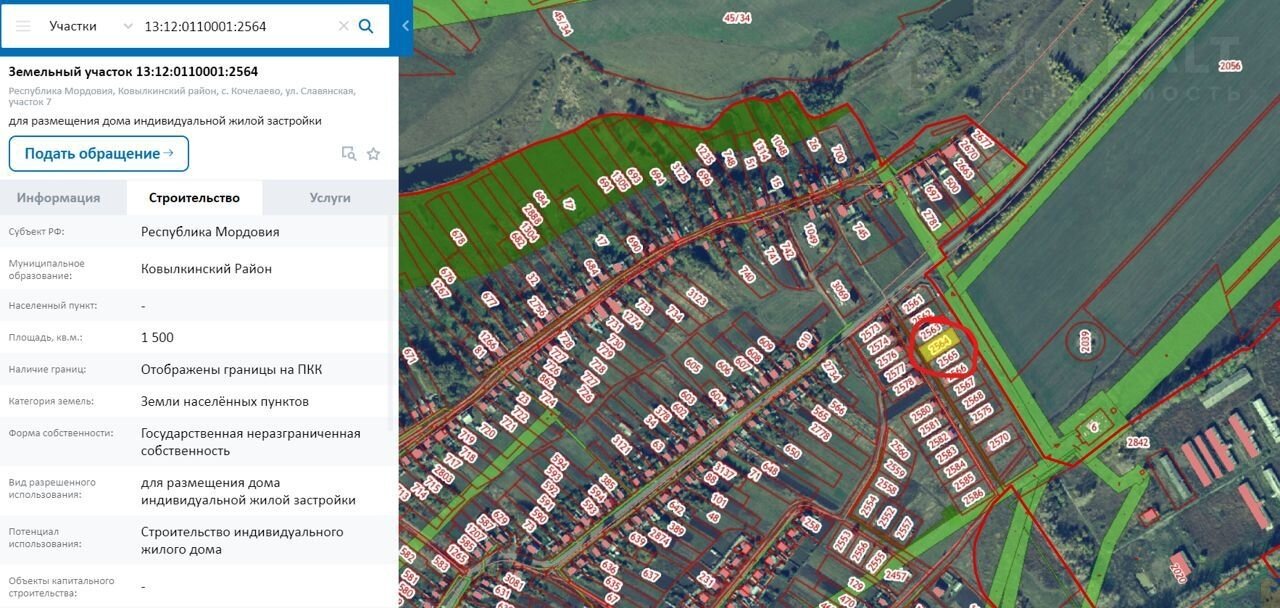
Task: Select highlighted yellow parcel 2564 on map
Action: [939, 347]
